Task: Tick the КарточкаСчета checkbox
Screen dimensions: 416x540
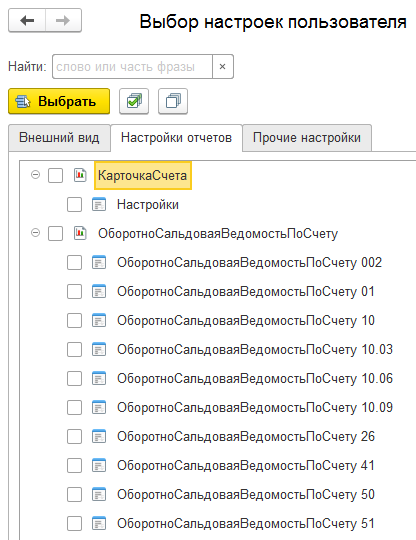Action: point(55,175)
